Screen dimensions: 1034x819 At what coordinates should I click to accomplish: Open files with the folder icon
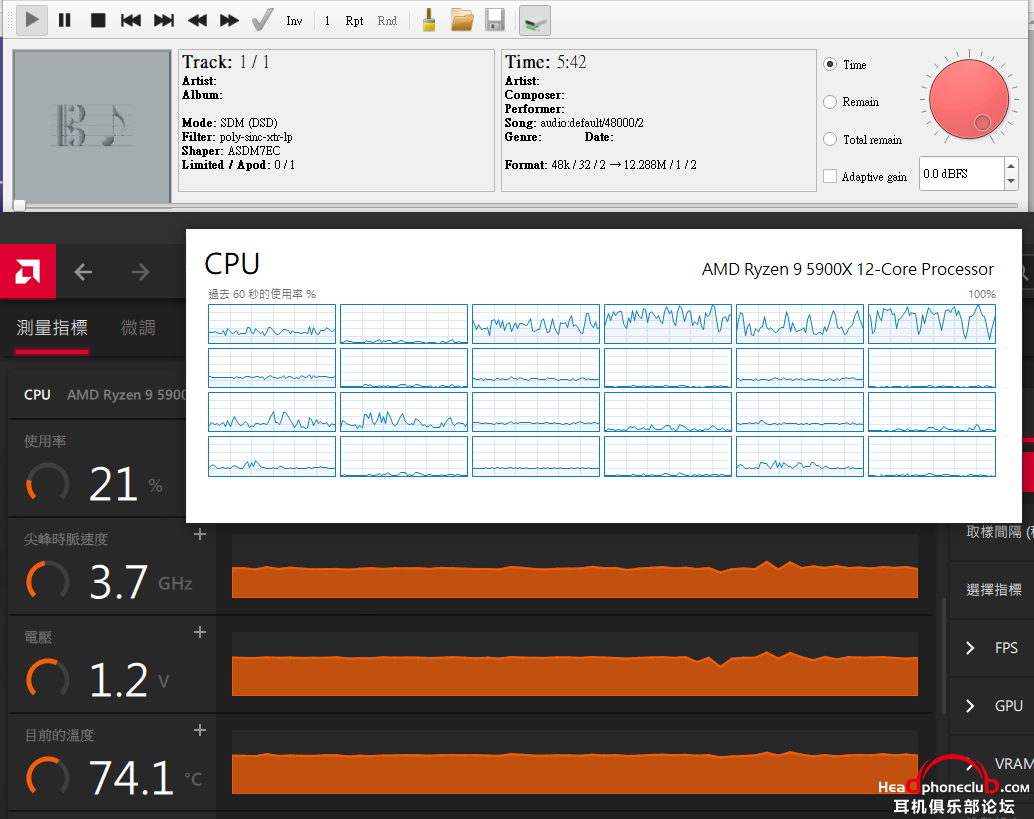462,20
